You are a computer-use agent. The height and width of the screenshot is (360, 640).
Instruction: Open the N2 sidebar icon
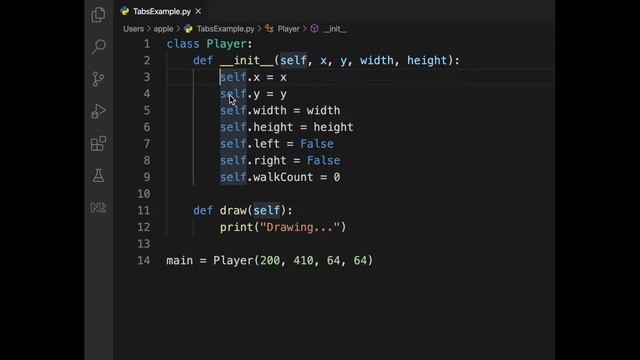98,207
